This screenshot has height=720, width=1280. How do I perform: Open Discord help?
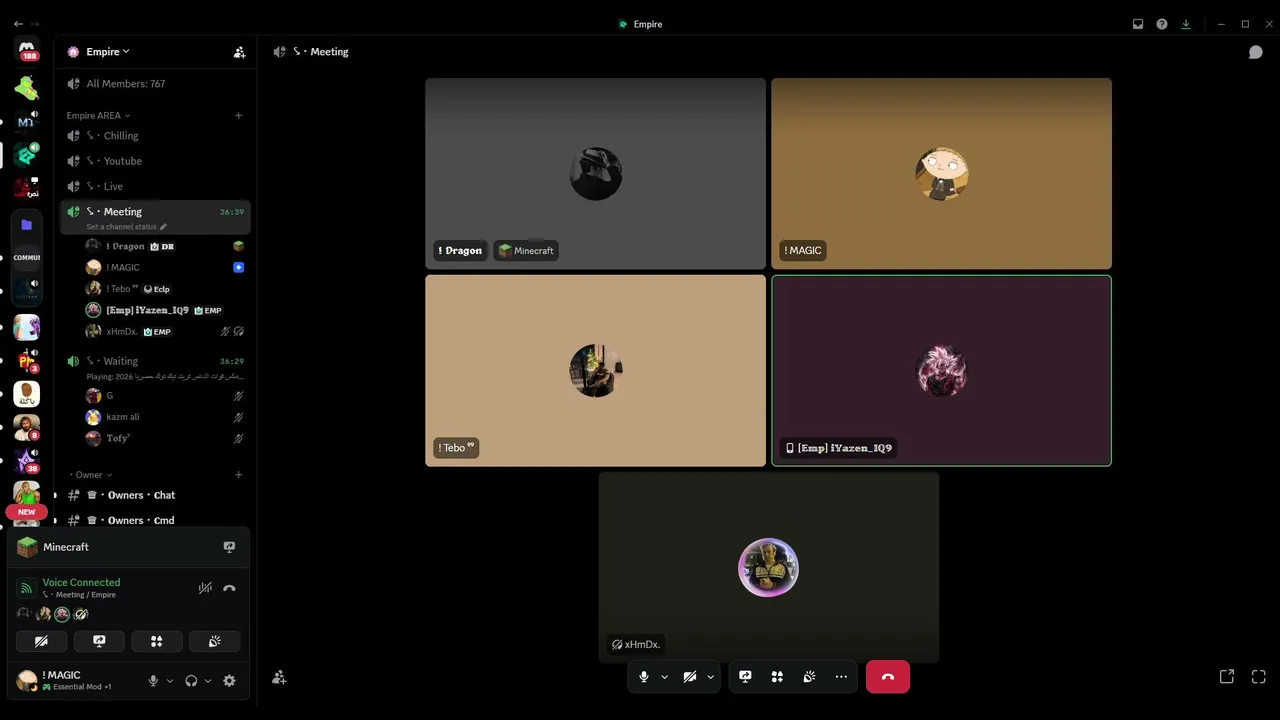point(1162,24)
